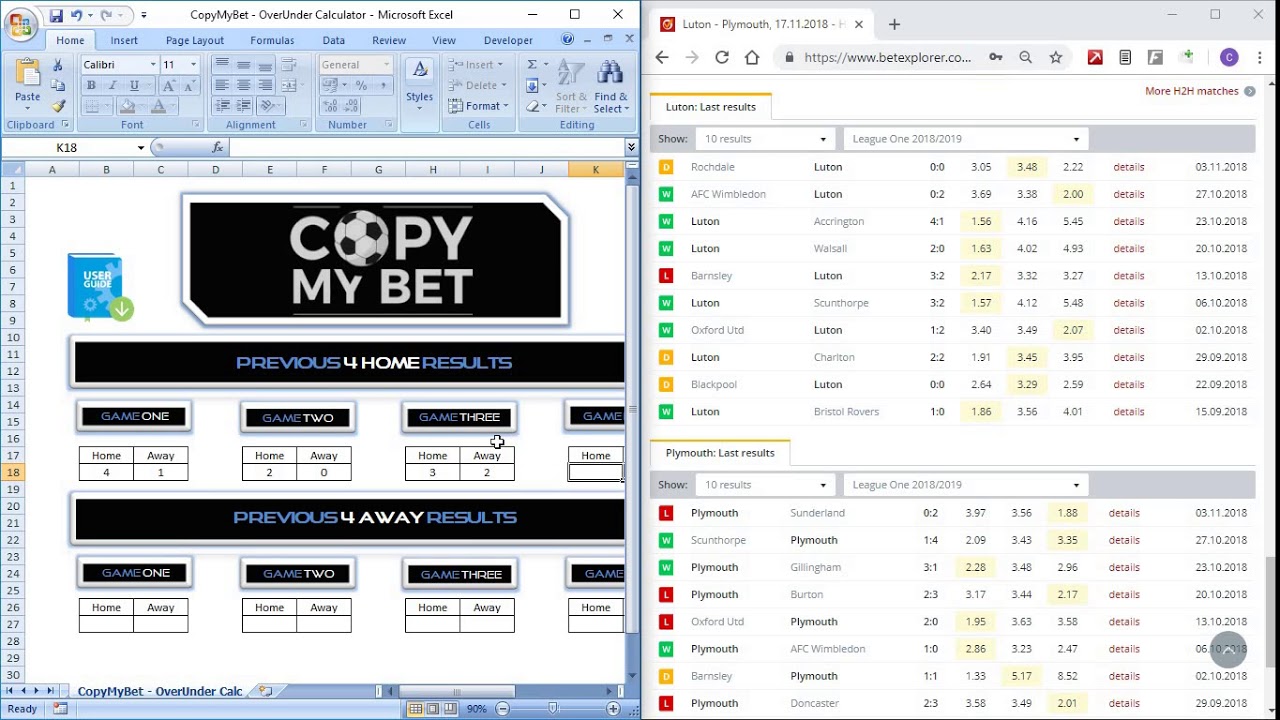Open the Font name Calibri dropdown
This screenshot has height=720, width=1280.
coord(153,65)
